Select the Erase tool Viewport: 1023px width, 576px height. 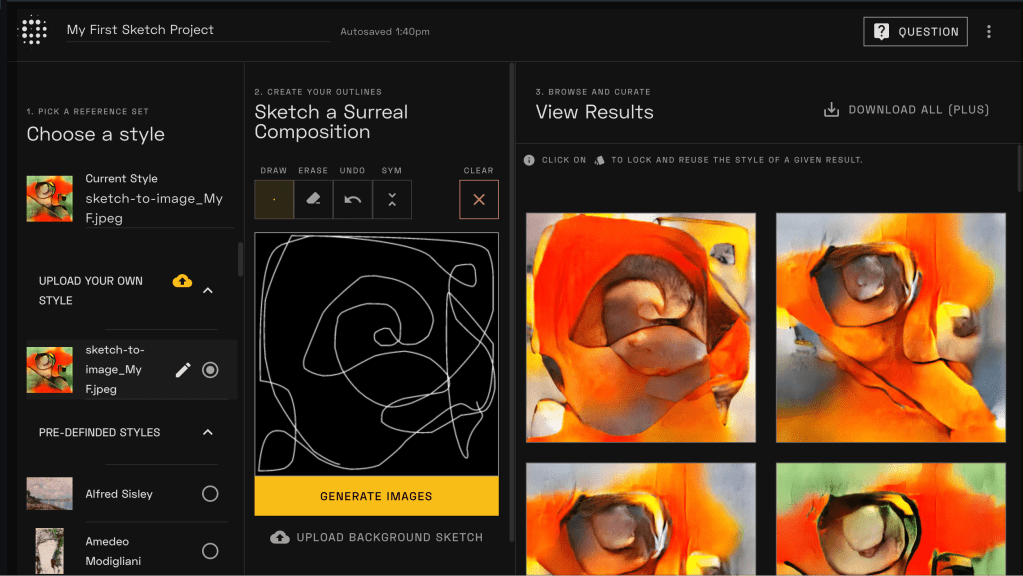313,199
